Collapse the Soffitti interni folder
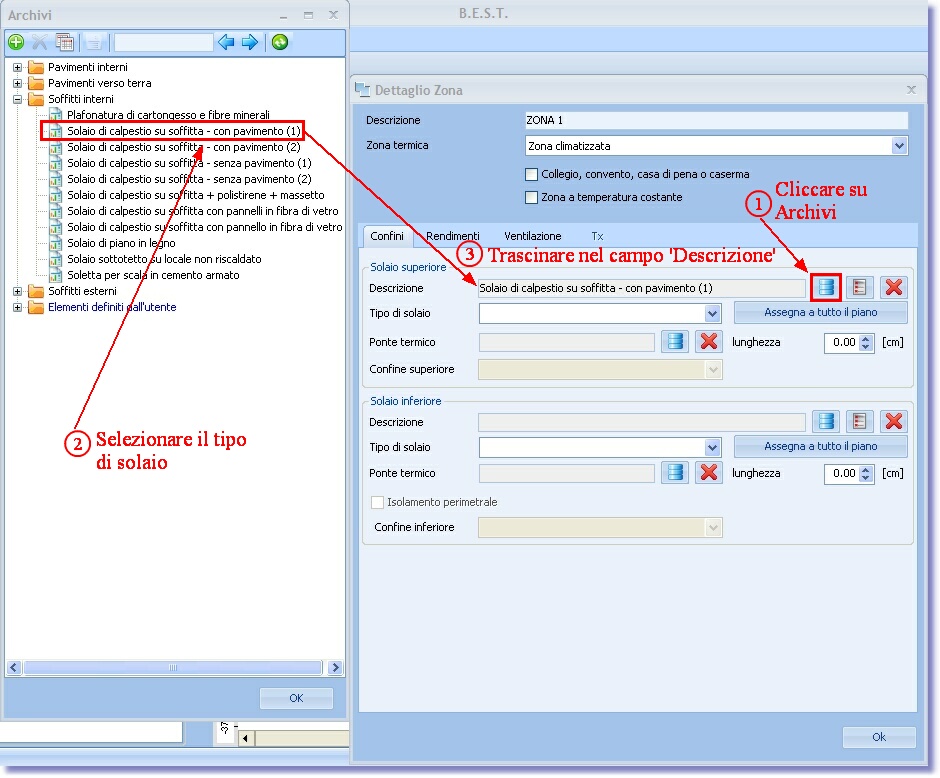The height and width of the screenshot is (778, 940). (x=17, y=100)
